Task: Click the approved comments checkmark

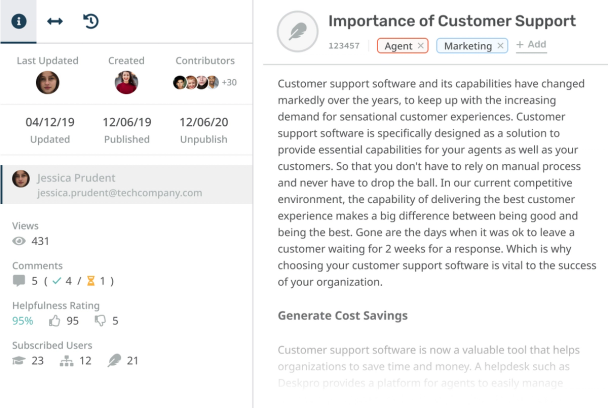Action: 58,281
